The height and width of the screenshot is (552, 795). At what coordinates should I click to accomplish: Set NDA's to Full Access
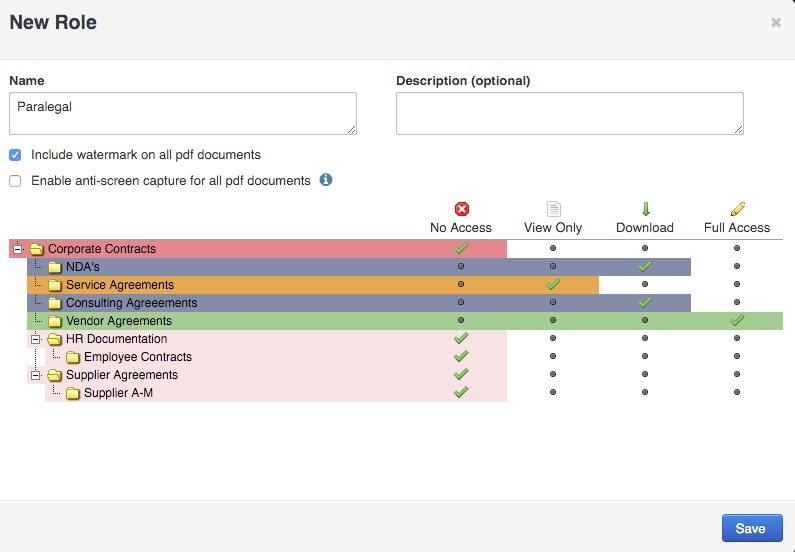pos(737,266)
